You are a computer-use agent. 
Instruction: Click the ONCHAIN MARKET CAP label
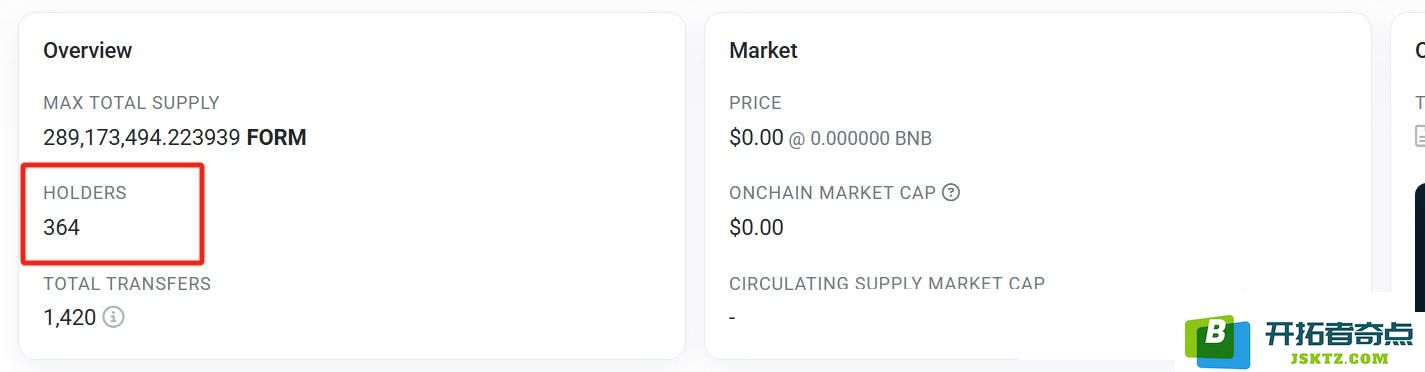832,193
